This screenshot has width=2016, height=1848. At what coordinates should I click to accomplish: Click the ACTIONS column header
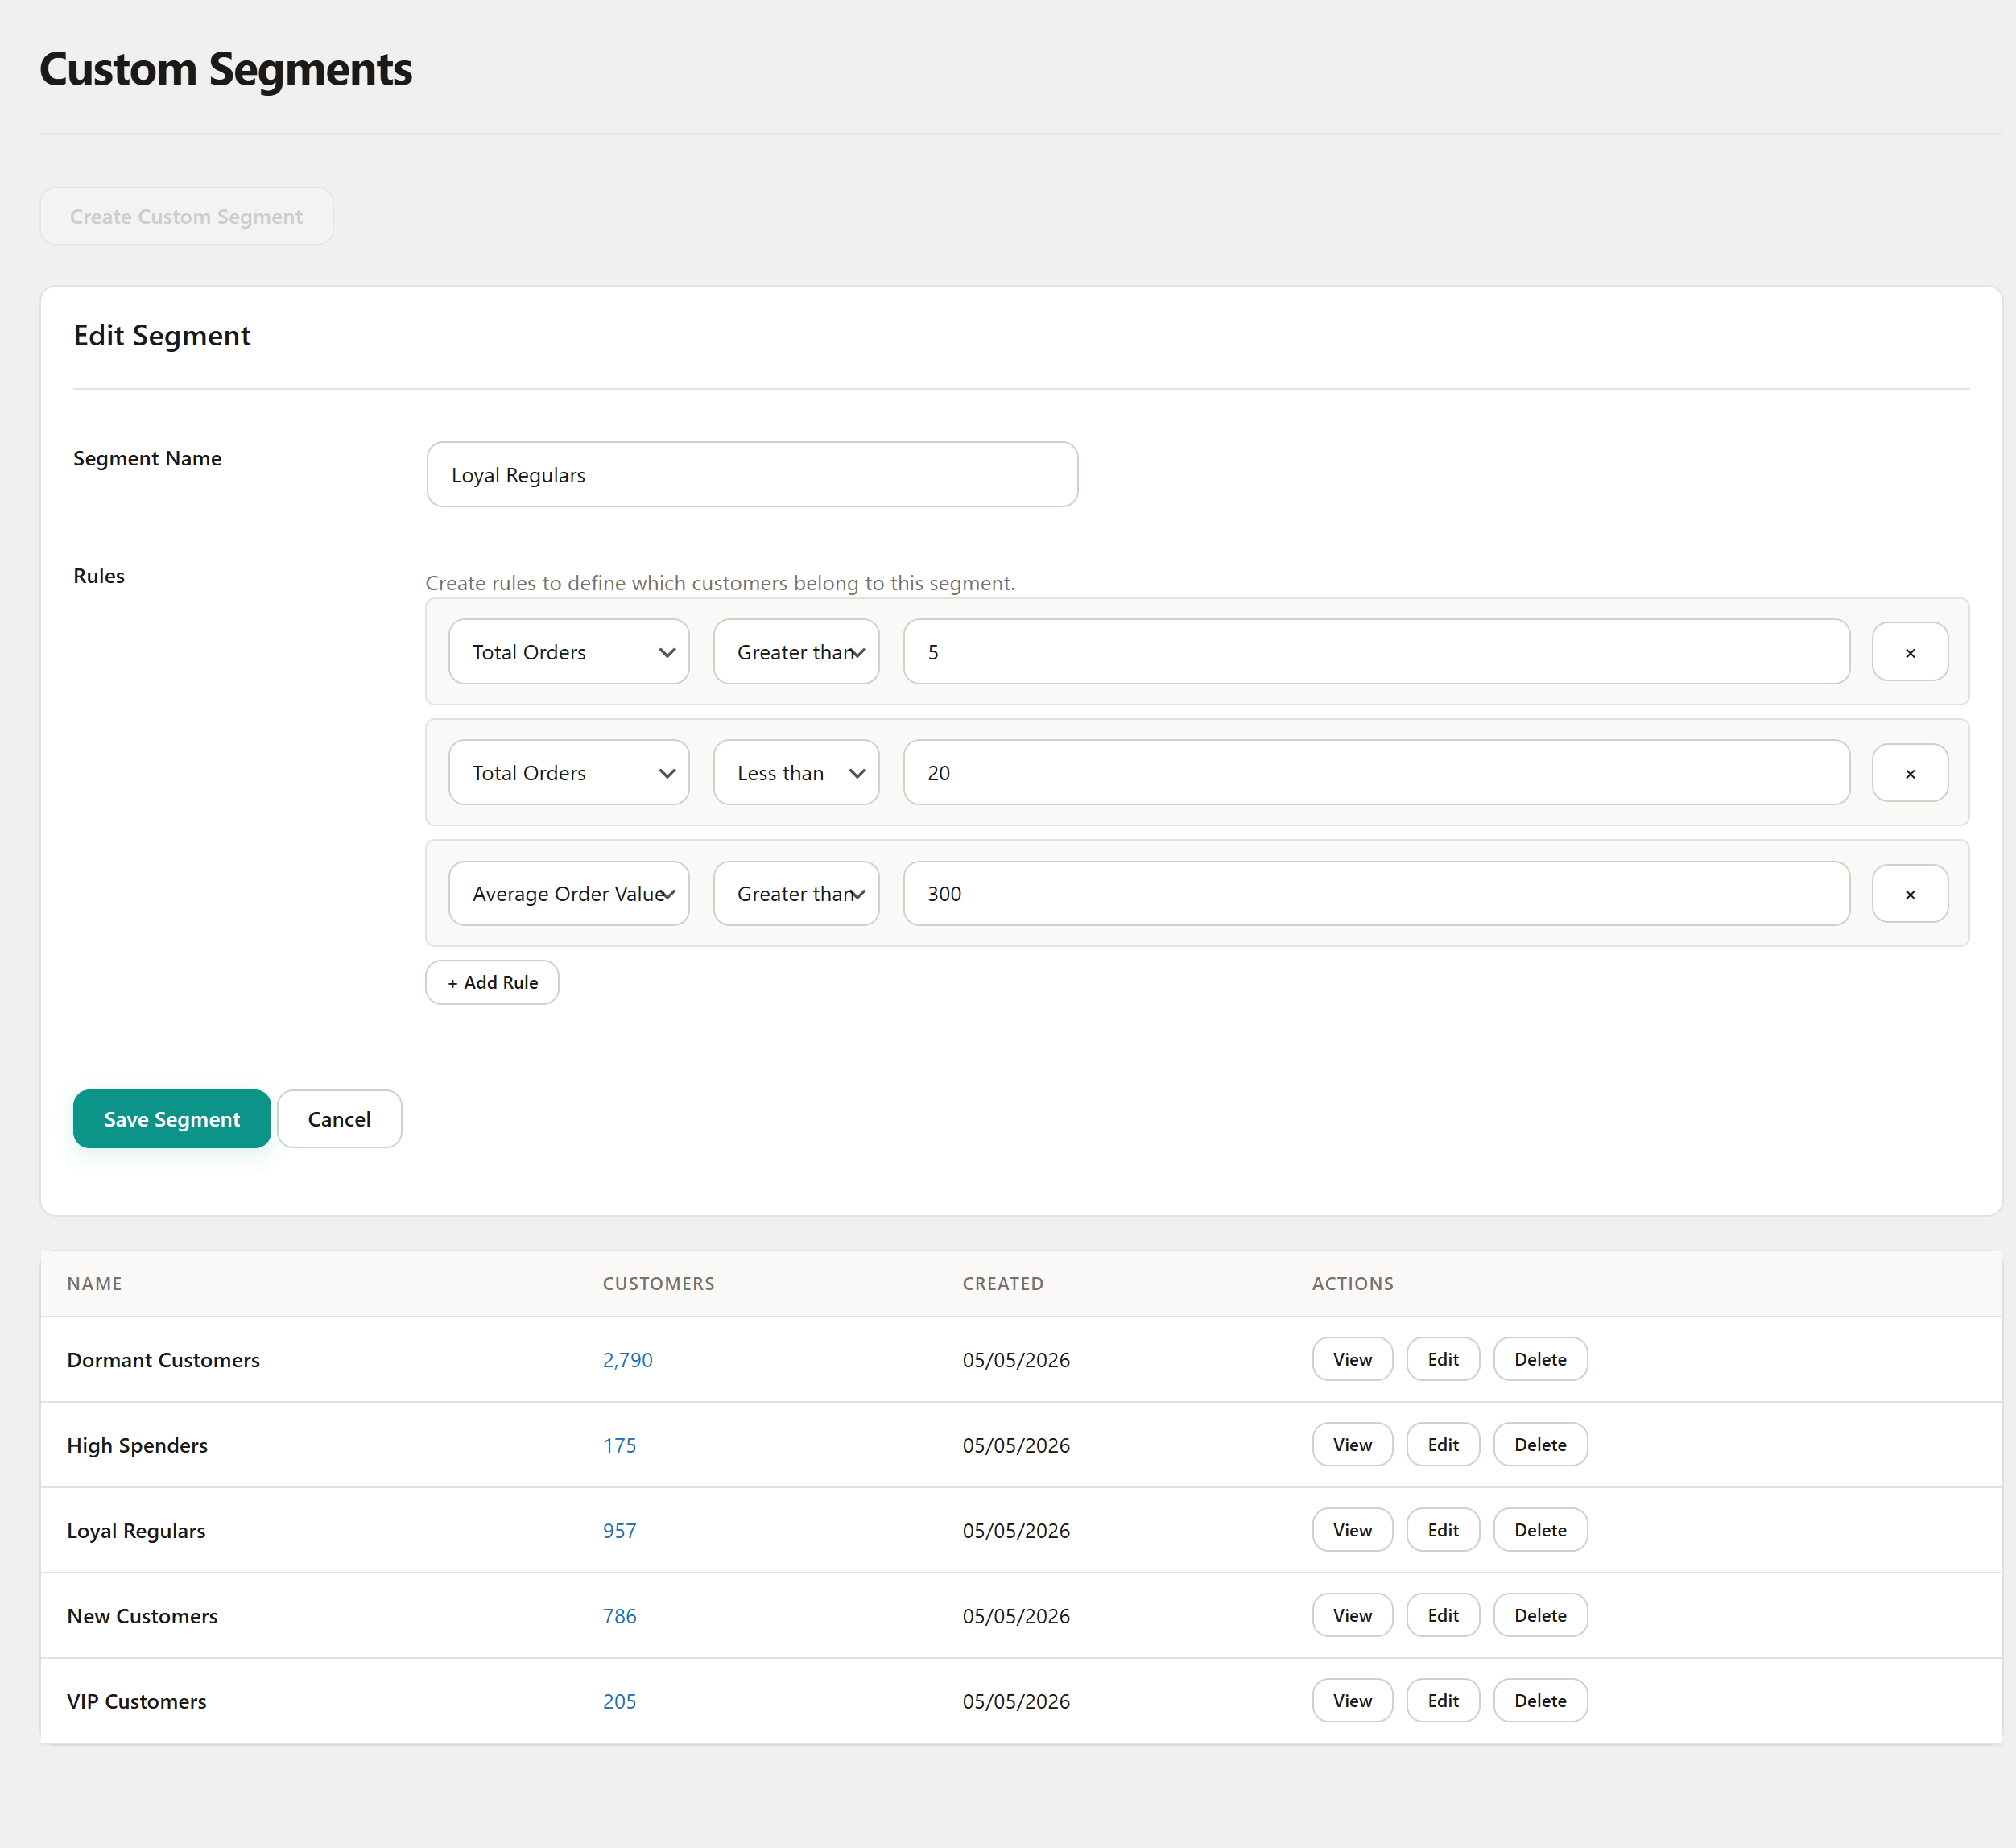tap(1352, 1284)
